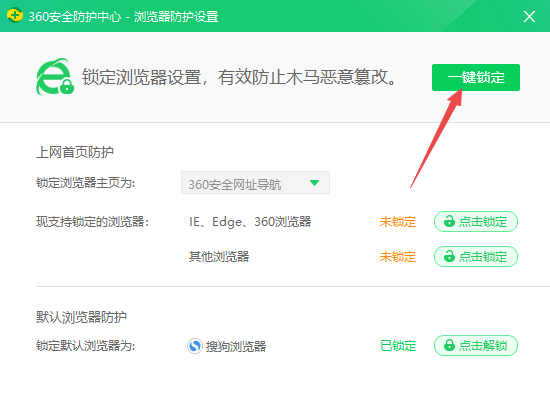Click 点击锁定 for 其他浏览器
The image size is (550, 395).
click(x=476, y=256)
